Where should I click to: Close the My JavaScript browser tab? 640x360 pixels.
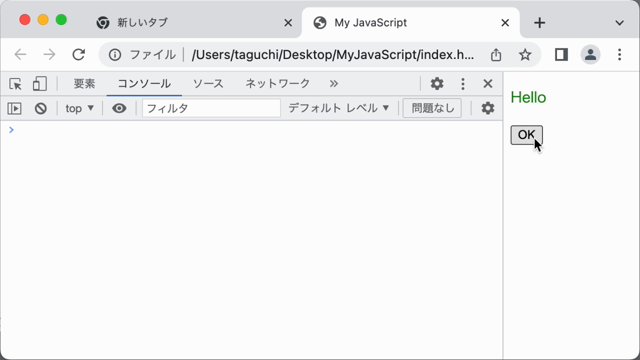coord(505,23)
